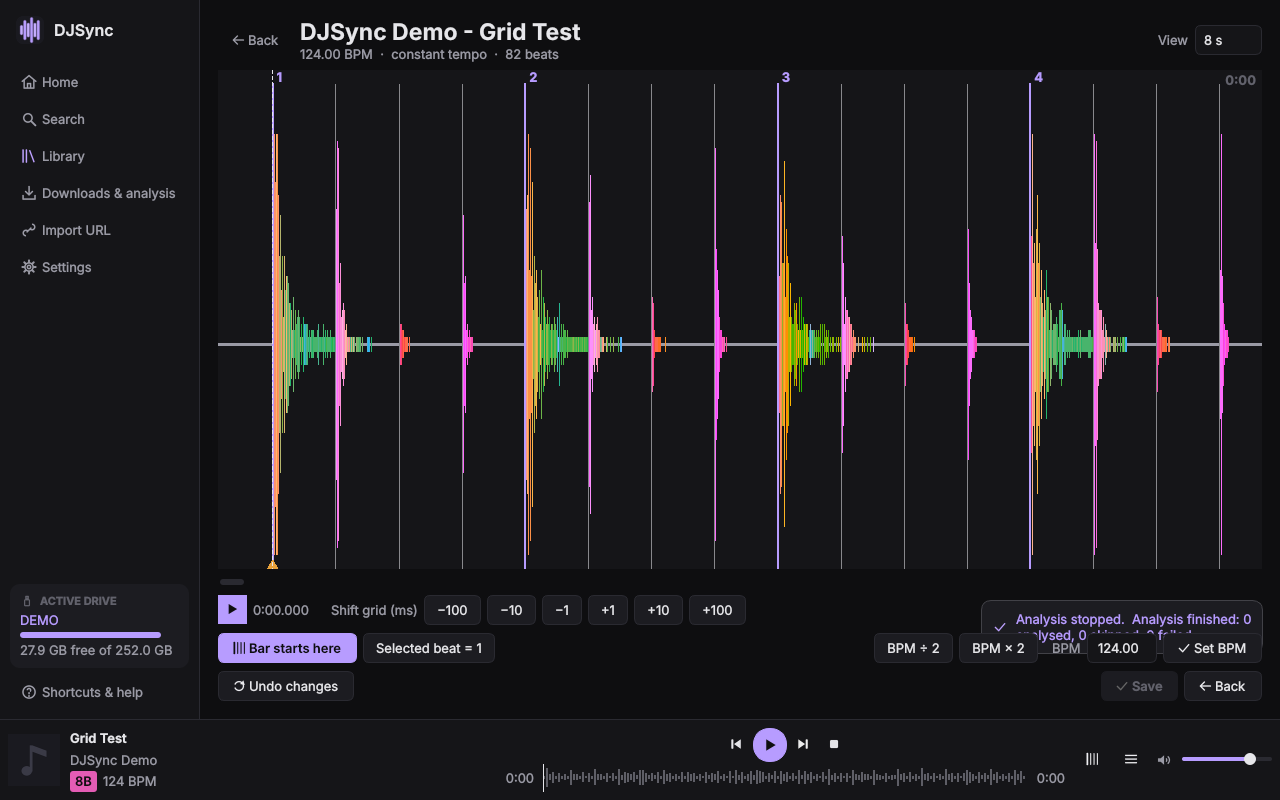Screen dimensions: 1280x800
Task: Stop playback with the square button
Action: click(x=834, y=744)
